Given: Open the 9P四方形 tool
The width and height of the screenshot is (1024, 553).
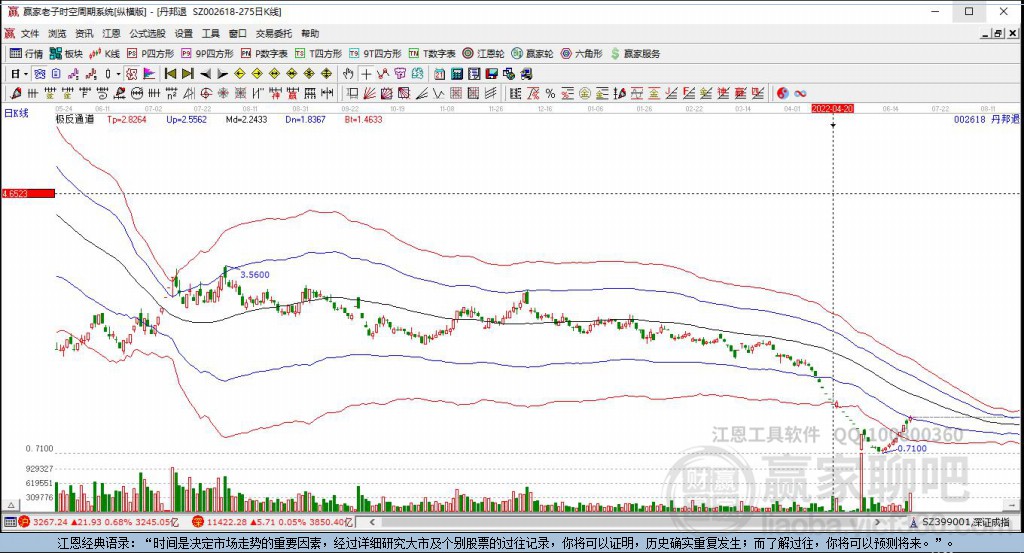Looking at the screenshot, I should 207,54.
